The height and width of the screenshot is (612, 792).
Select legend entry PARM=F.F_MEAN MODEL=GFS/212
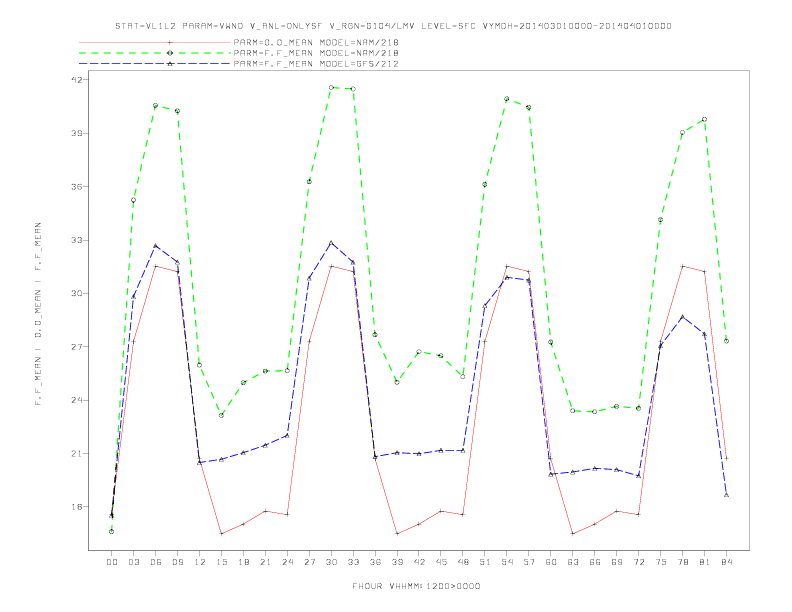point(316,64)
